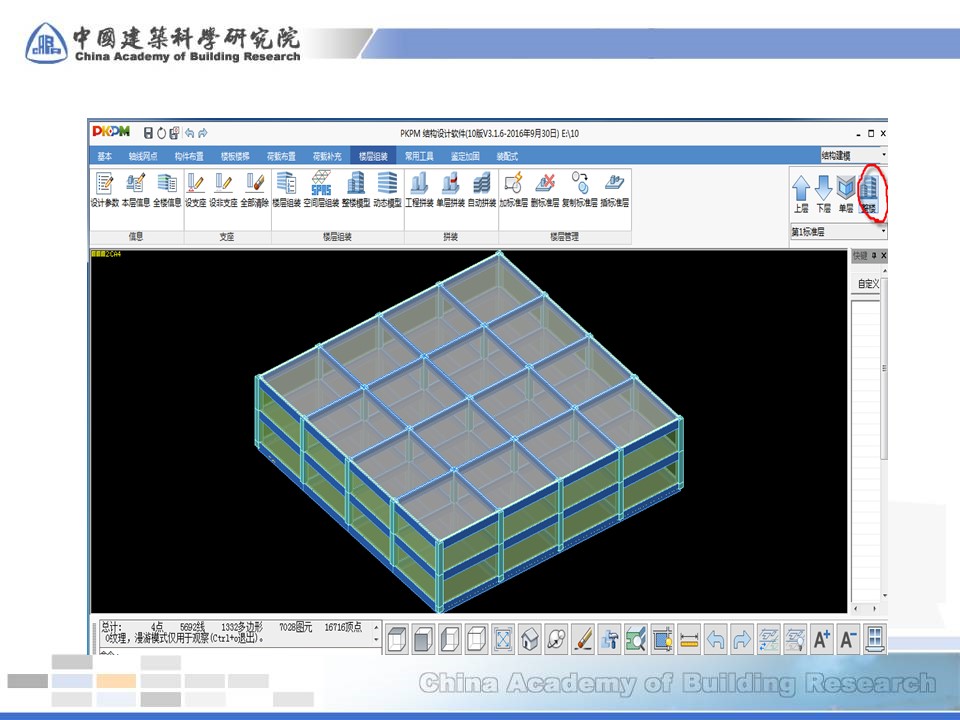This screenshot has height=720, width=960.
Task: Launch 空间层组装 SPAS tool
Action: coord(321,189)
